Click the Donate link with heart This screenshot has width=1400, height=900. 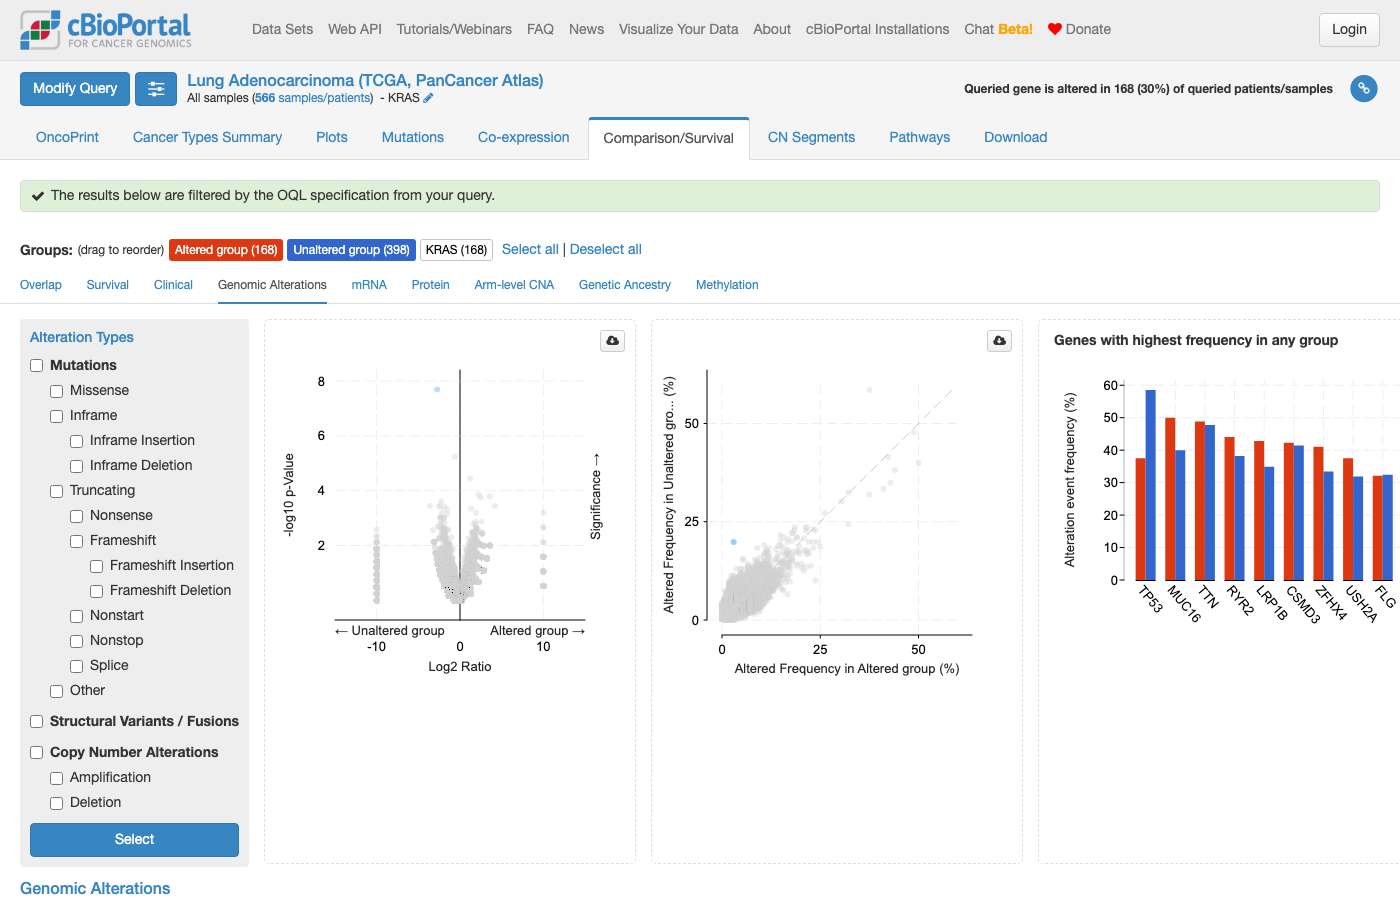(x=1079, y=29)
